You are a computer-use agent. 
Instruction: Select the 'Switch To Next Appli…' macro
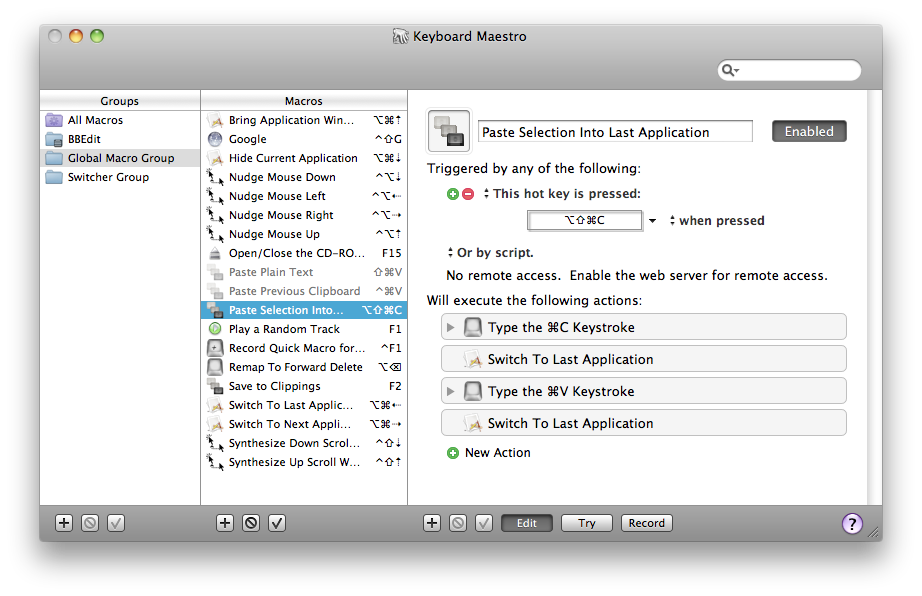[304, 424]
